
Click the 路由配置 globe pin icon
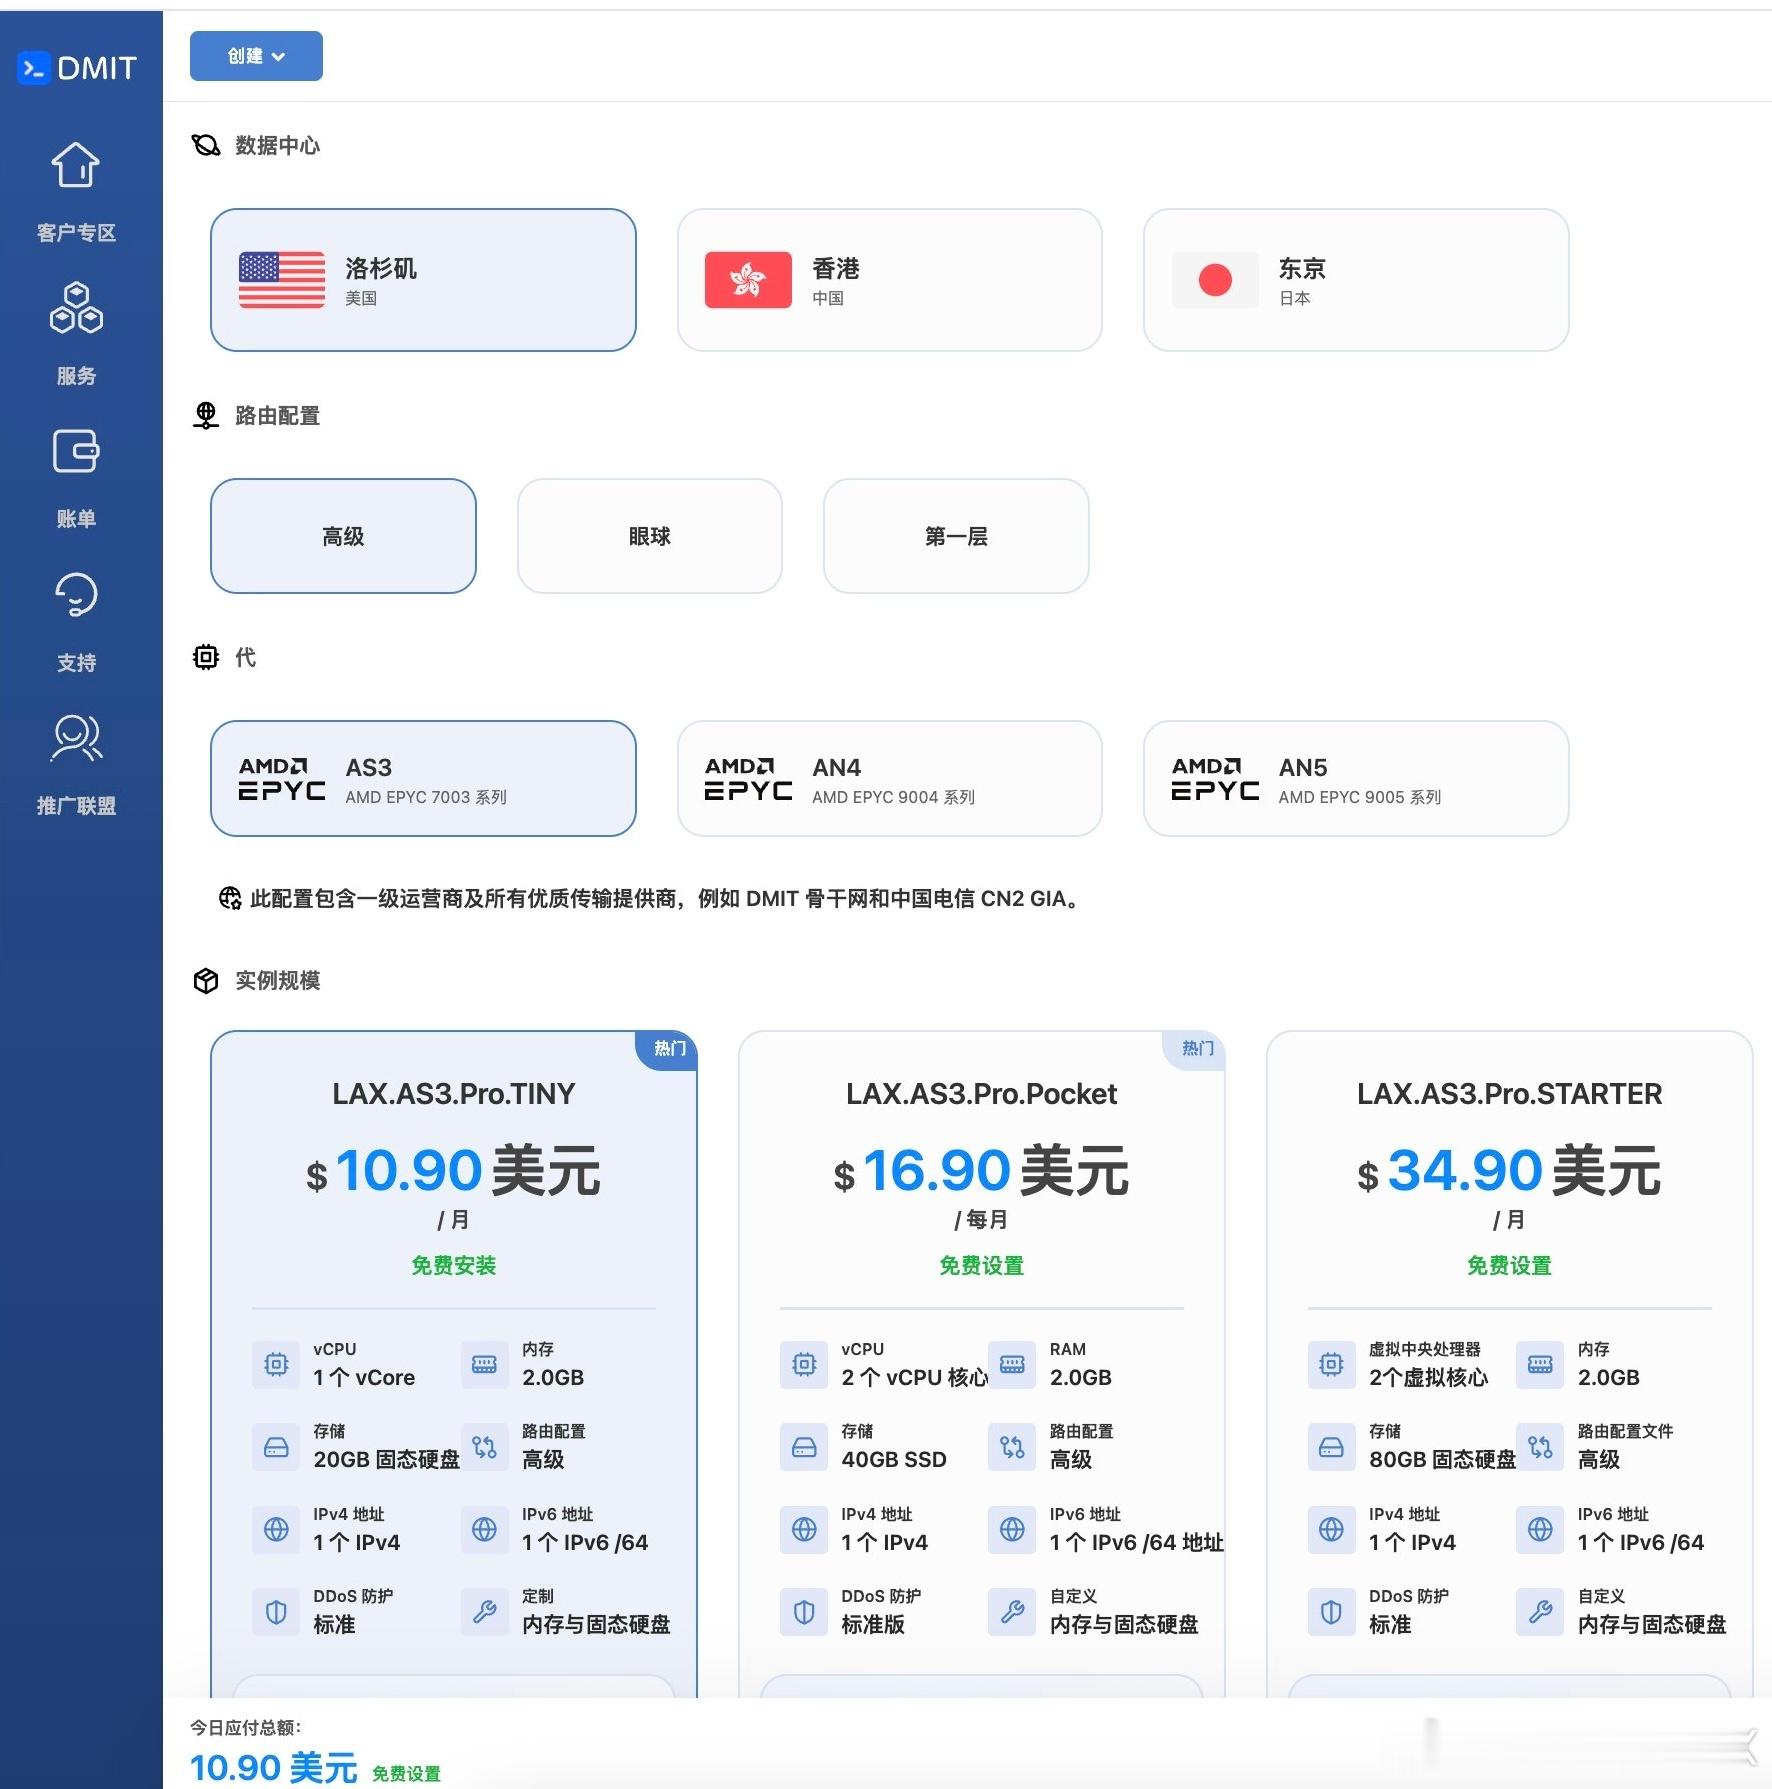[x=206, y=416]
